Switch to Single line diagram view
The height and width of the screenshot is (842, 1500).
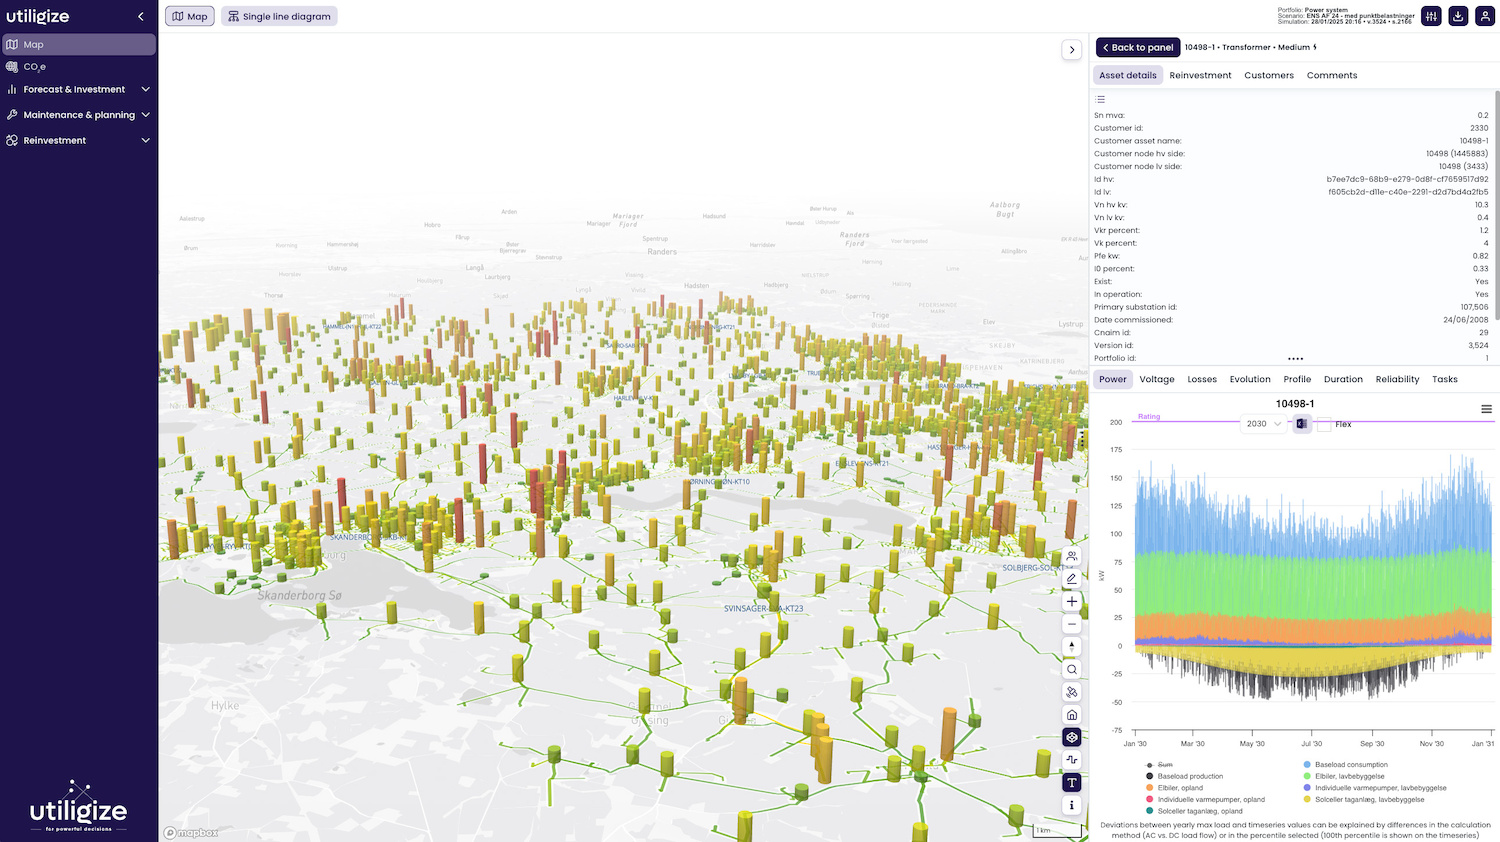tap(279, 17)
